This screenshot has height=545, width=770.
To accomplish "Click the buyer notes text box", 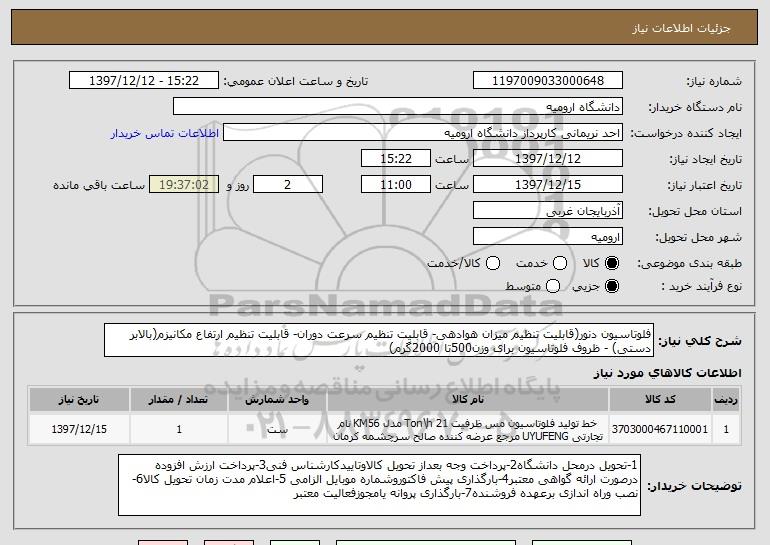I will click(380, 485).
